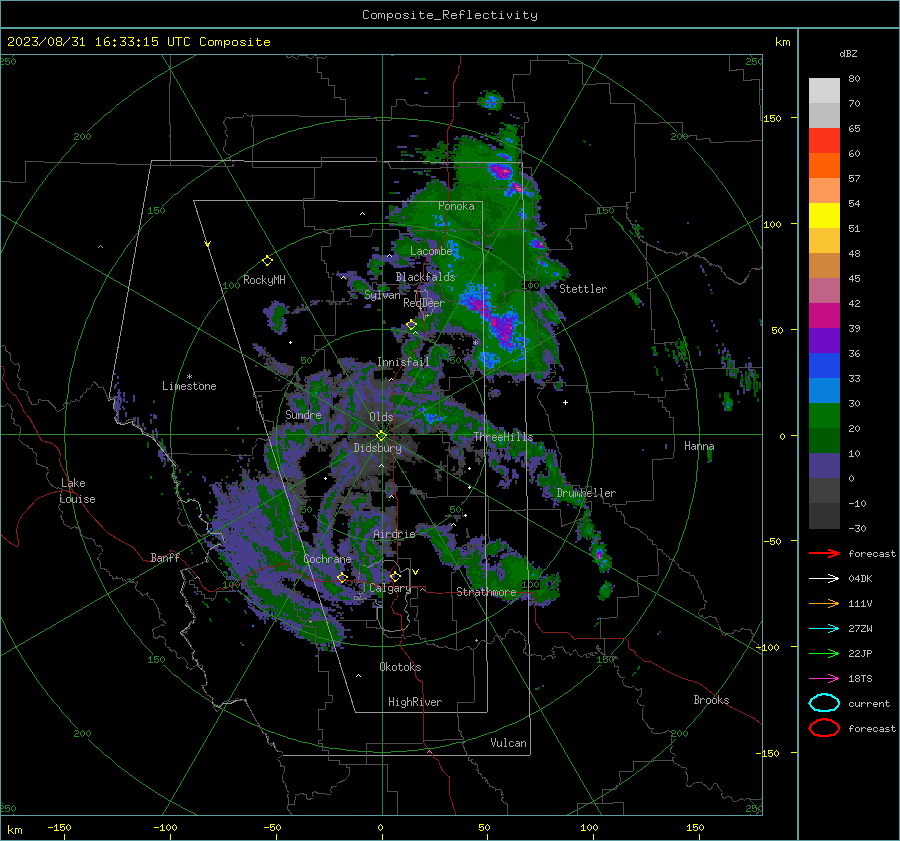Select the magenta 42–39 dBZ swatch

(x=824, y=315)
